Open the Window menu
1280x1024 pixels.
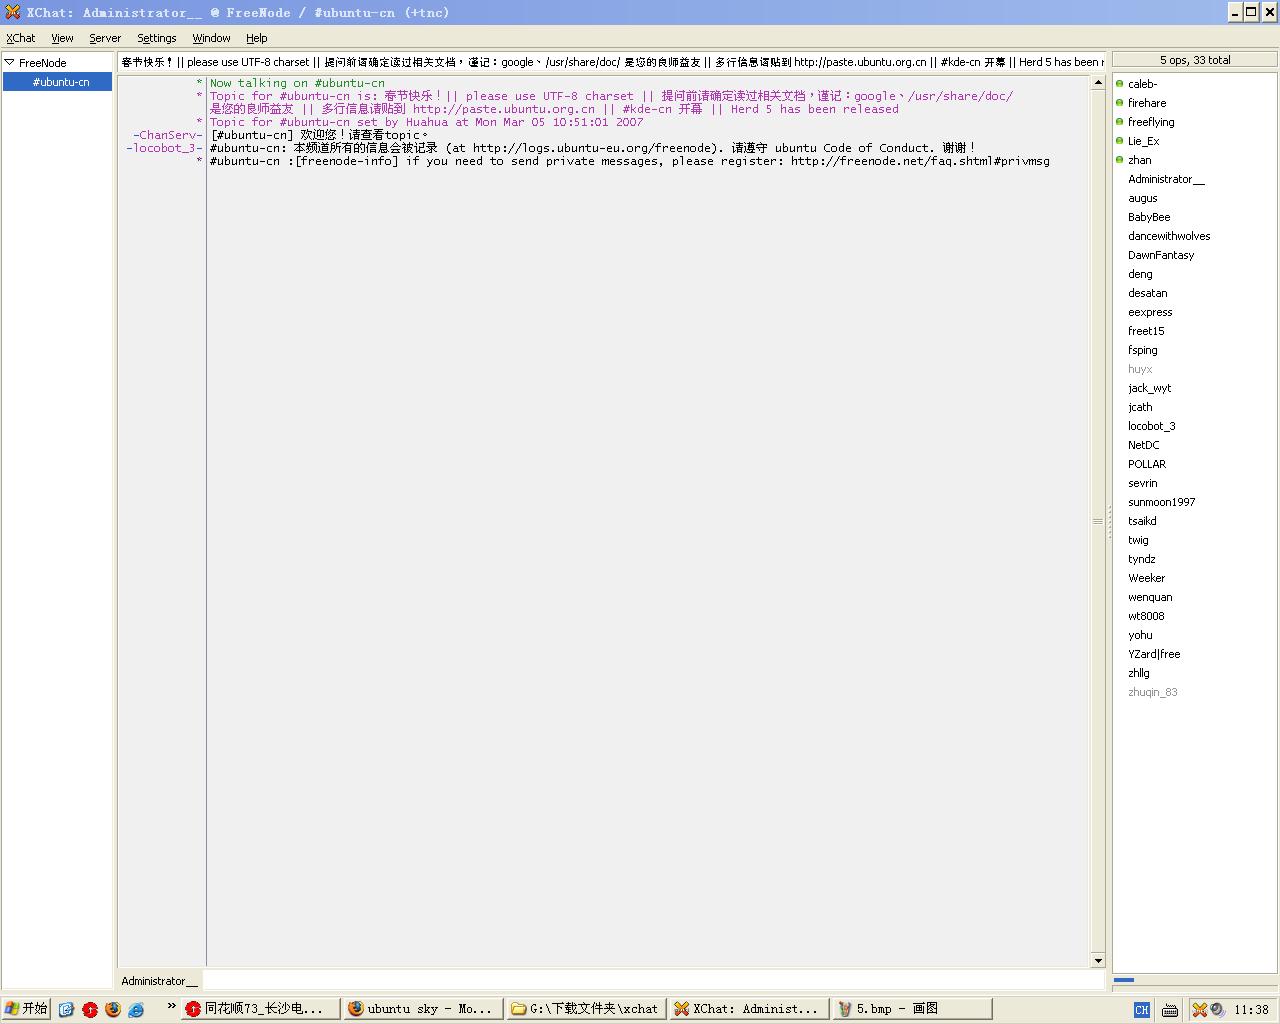click(x=211, y=38)
